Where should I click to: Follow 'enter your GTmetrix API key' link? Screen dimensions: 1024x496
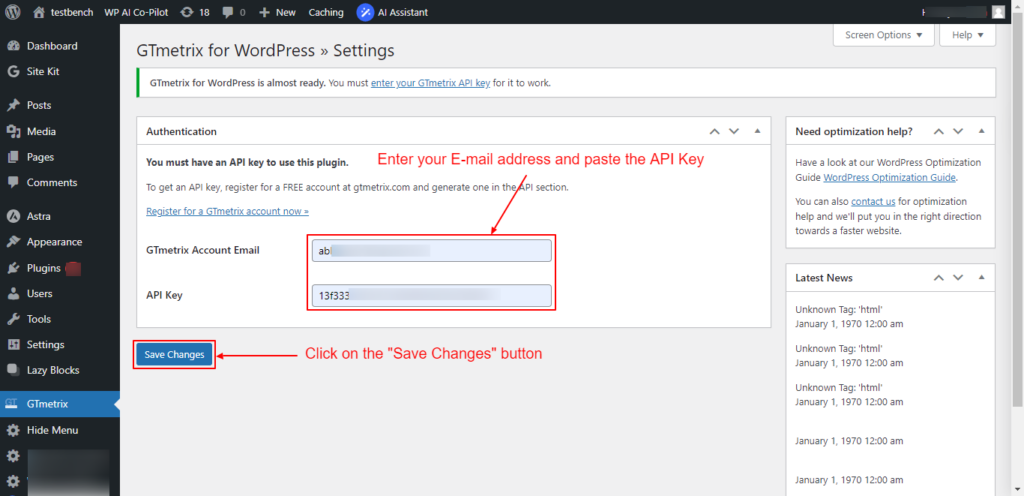click(x=430, y=84)
